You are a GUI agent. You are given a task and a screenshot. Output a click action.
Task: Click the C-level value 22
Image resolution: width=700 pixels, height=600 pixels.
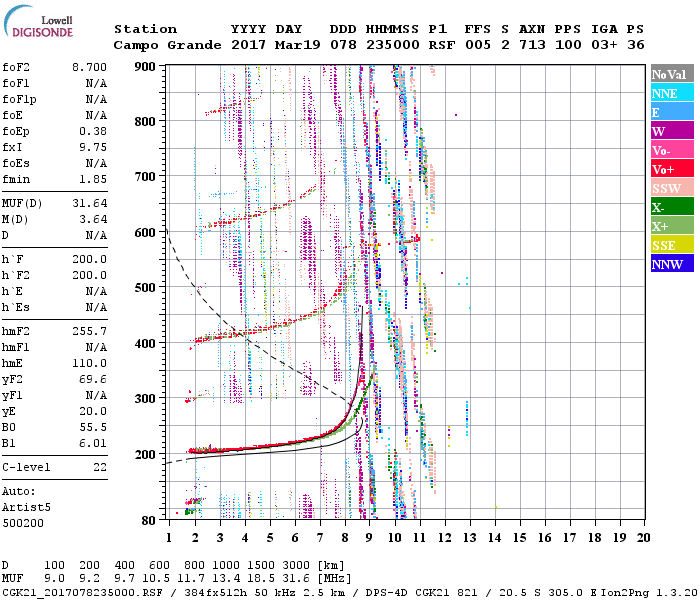(100, 467)
